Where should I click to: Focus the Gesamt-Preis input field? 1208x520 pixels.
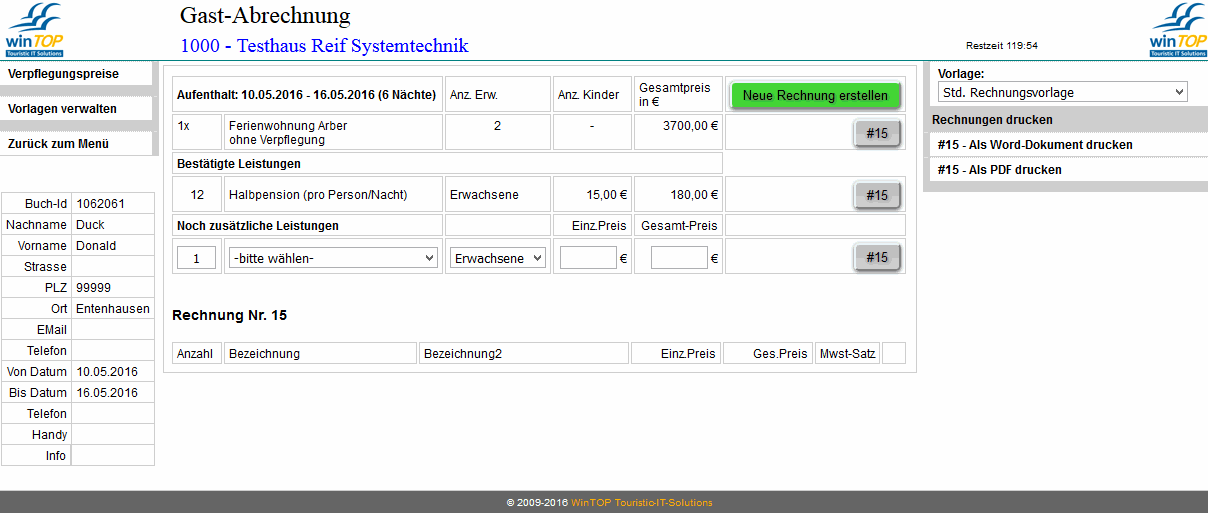679,258
